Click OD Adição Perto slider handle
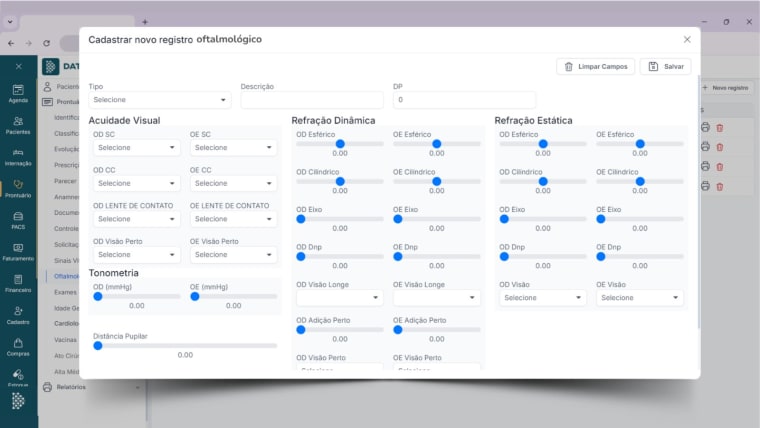Viewport: 760px width, 428px height. tap(301, 330)
